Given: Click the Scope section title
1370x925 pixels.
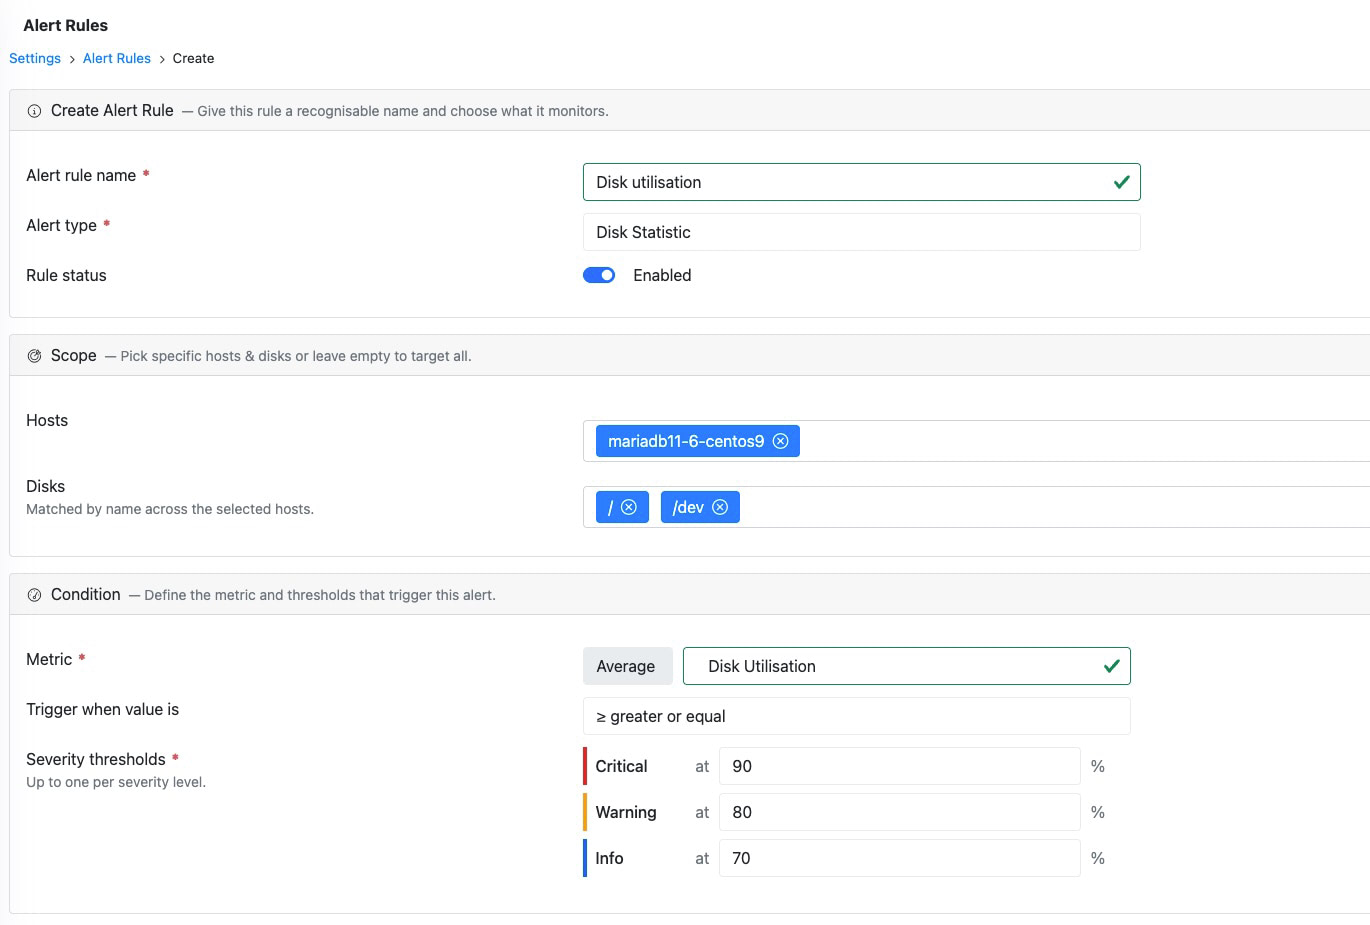Looking at the screenshot, I should [74, 355].
